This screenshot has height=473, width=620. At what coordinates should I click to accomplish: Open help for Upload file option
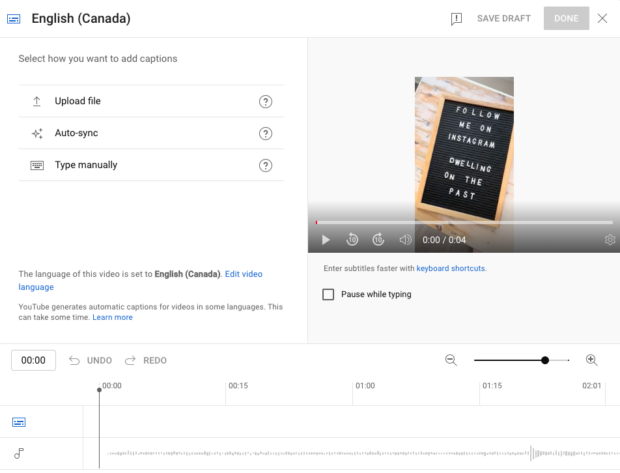tap(265, 101)
